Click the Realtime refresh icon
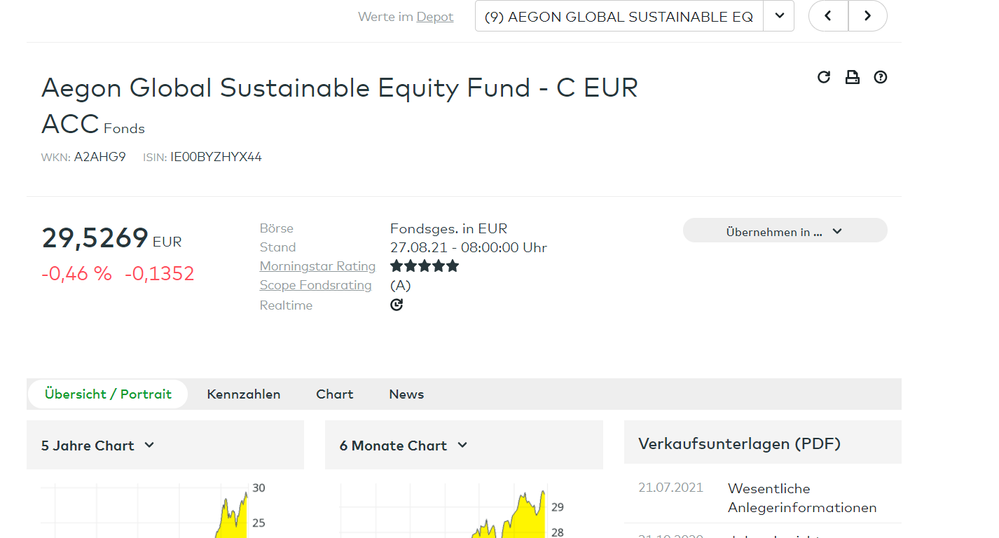999x538 pixels. pyautogui.click(x=397, y=305)
